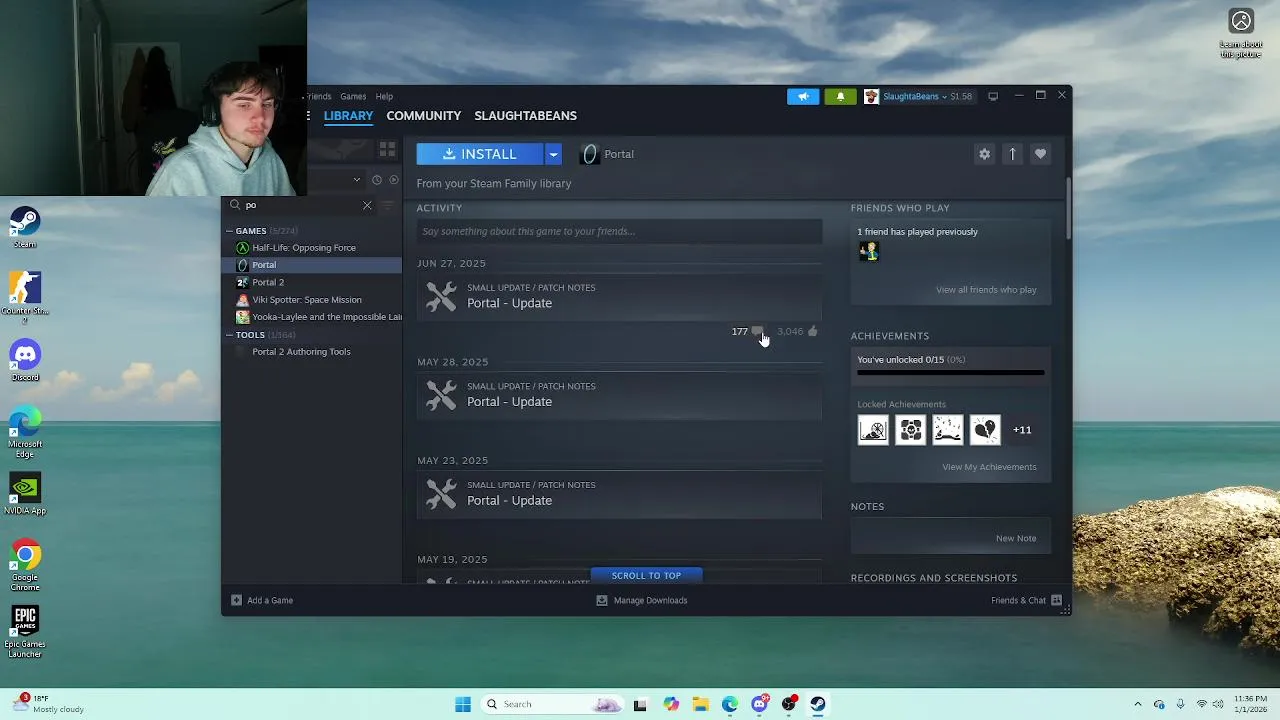
Task: Show the +11 remaining locked achievements
Action: [1022, 430]
